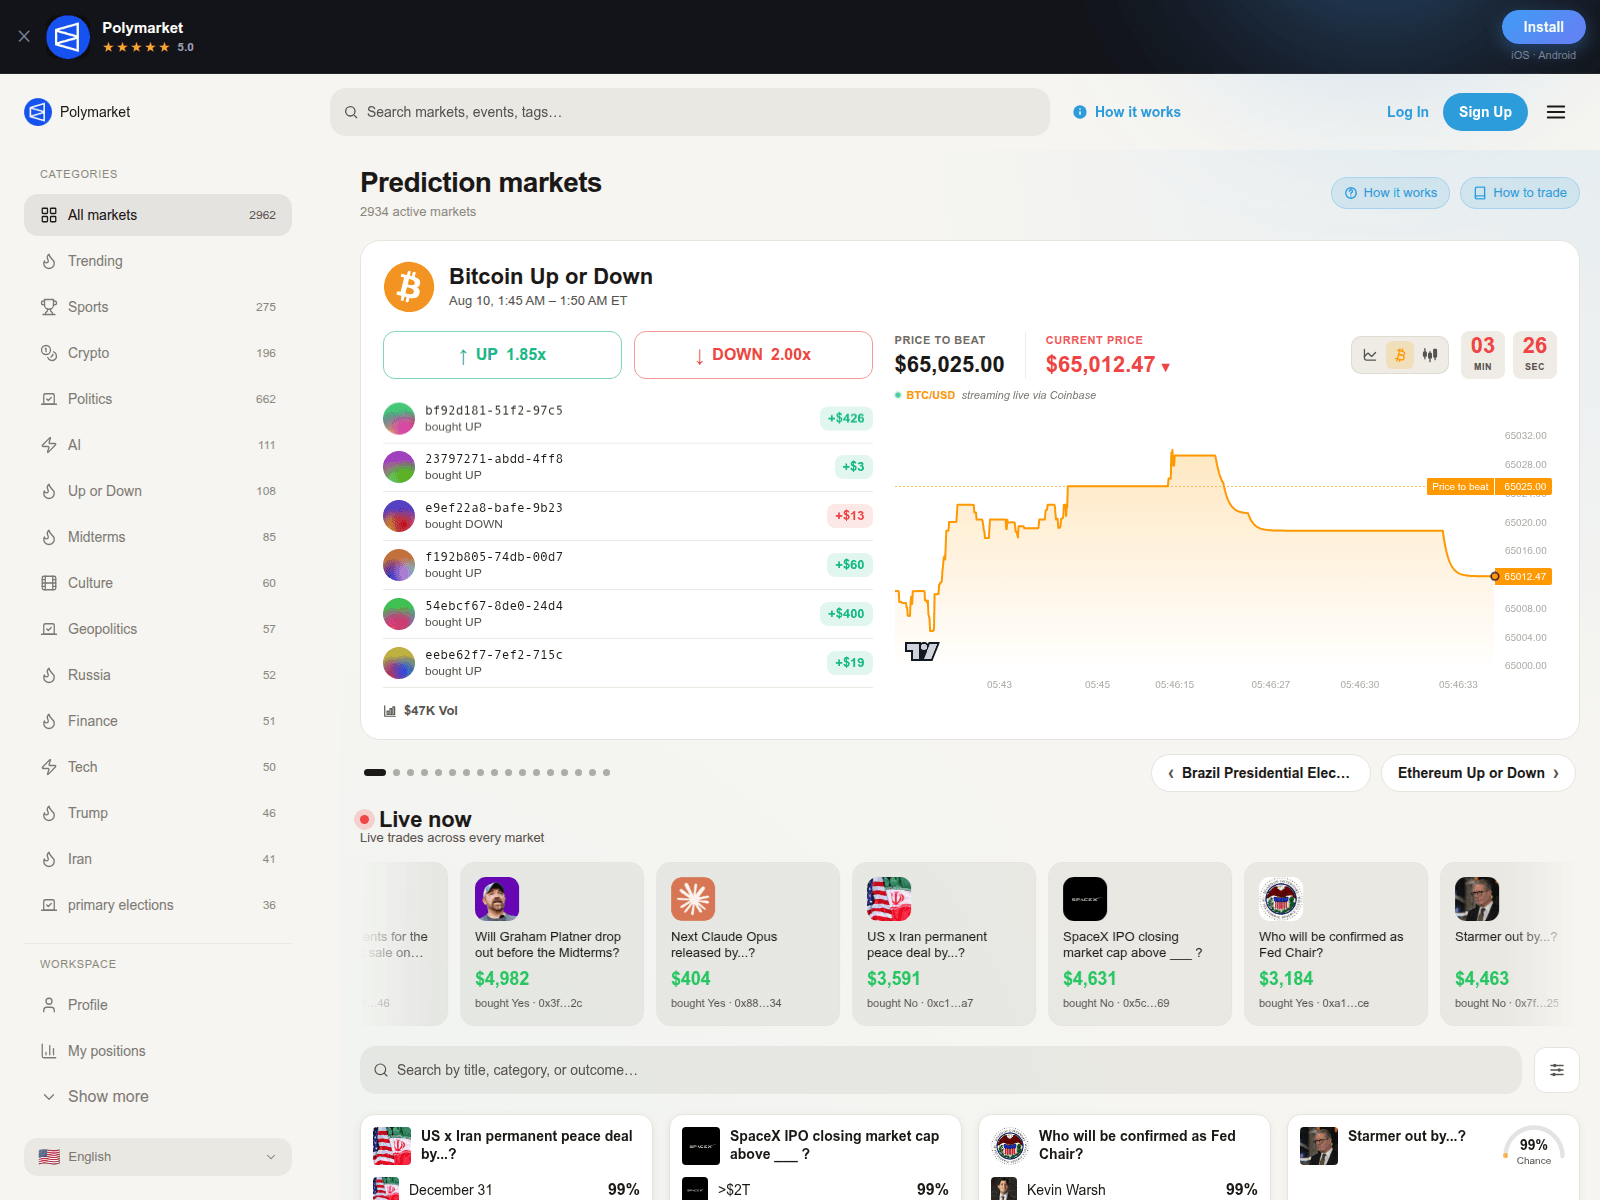Click the Iran flame icon
The height and width of the screenshot is (1200, 1600).
click(49, 859)
